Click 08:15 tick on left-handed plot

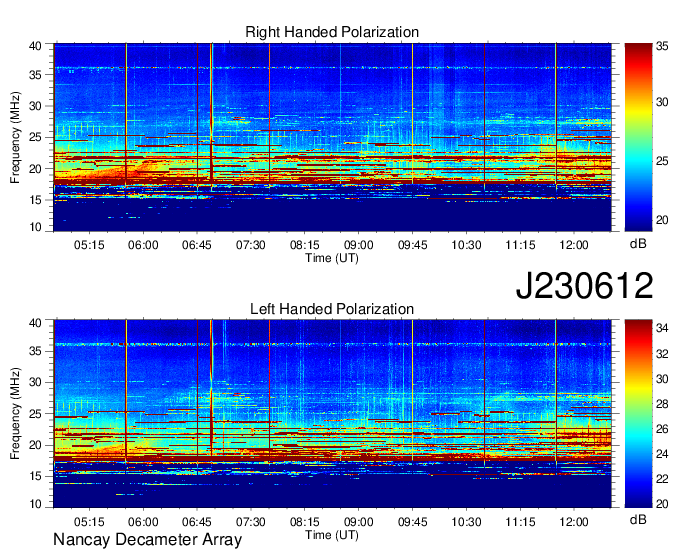(x=305, y=521)
